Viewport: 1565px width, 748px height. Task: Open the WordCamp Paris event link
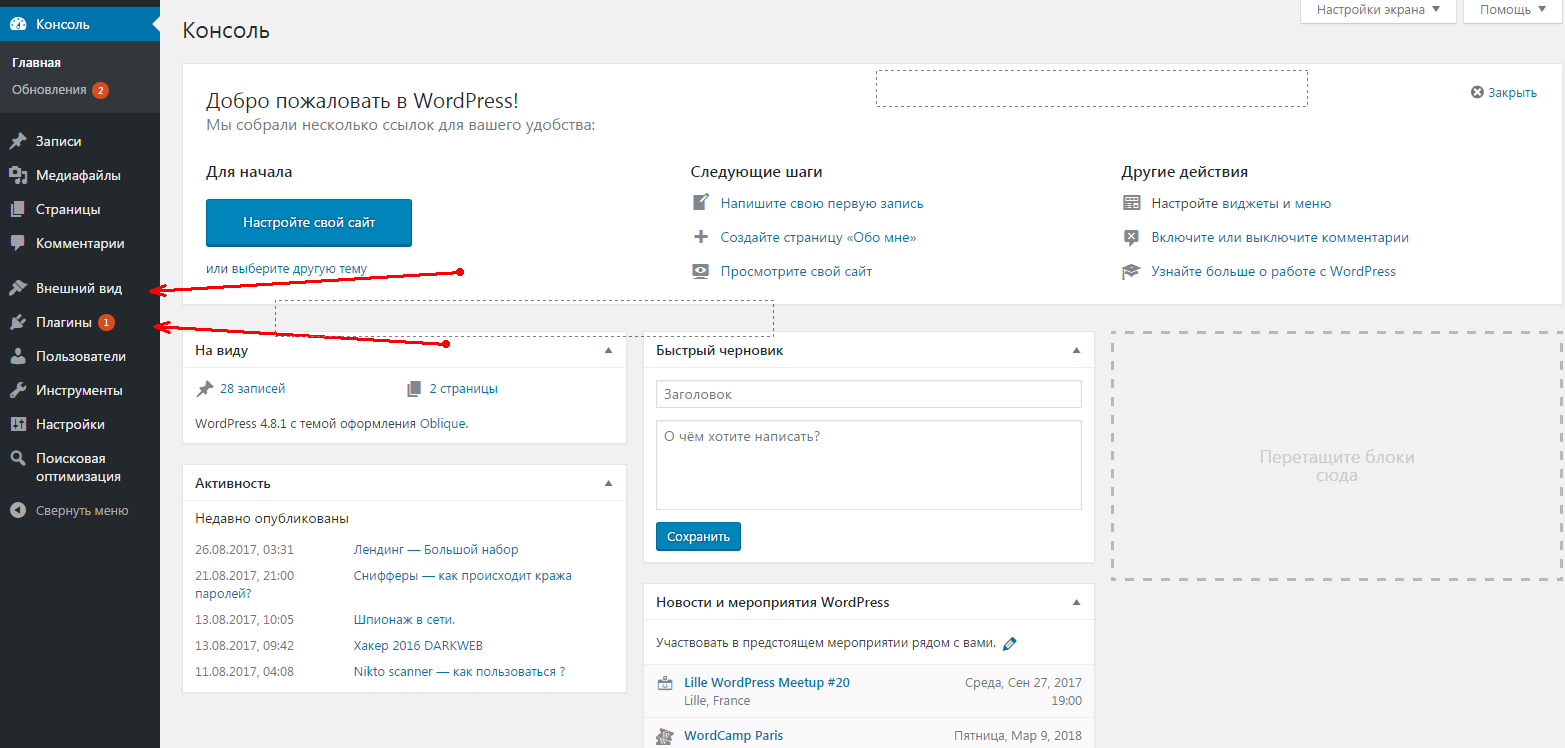coord(733,735)
